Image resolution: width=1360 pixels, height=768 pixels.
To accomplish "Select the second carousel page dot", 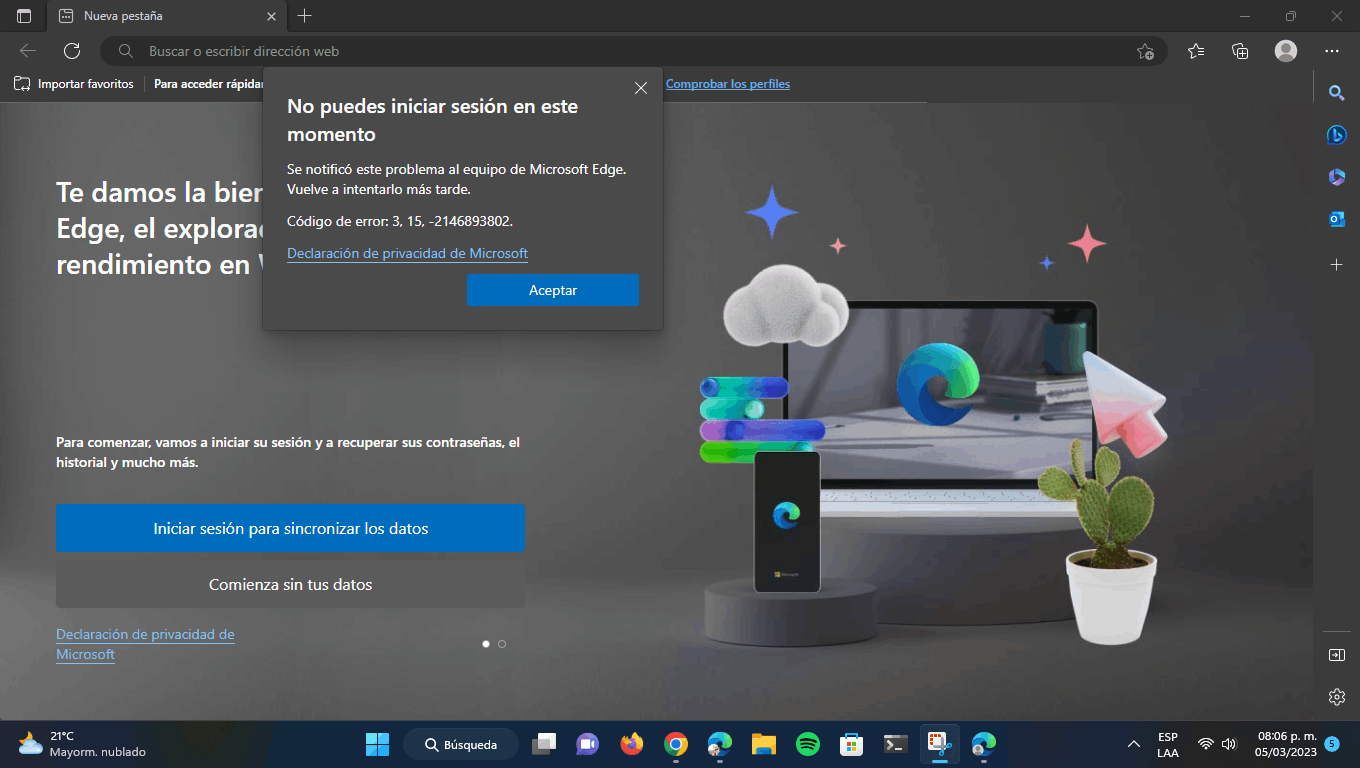I will pyautogui.click(x=502, y=644).
